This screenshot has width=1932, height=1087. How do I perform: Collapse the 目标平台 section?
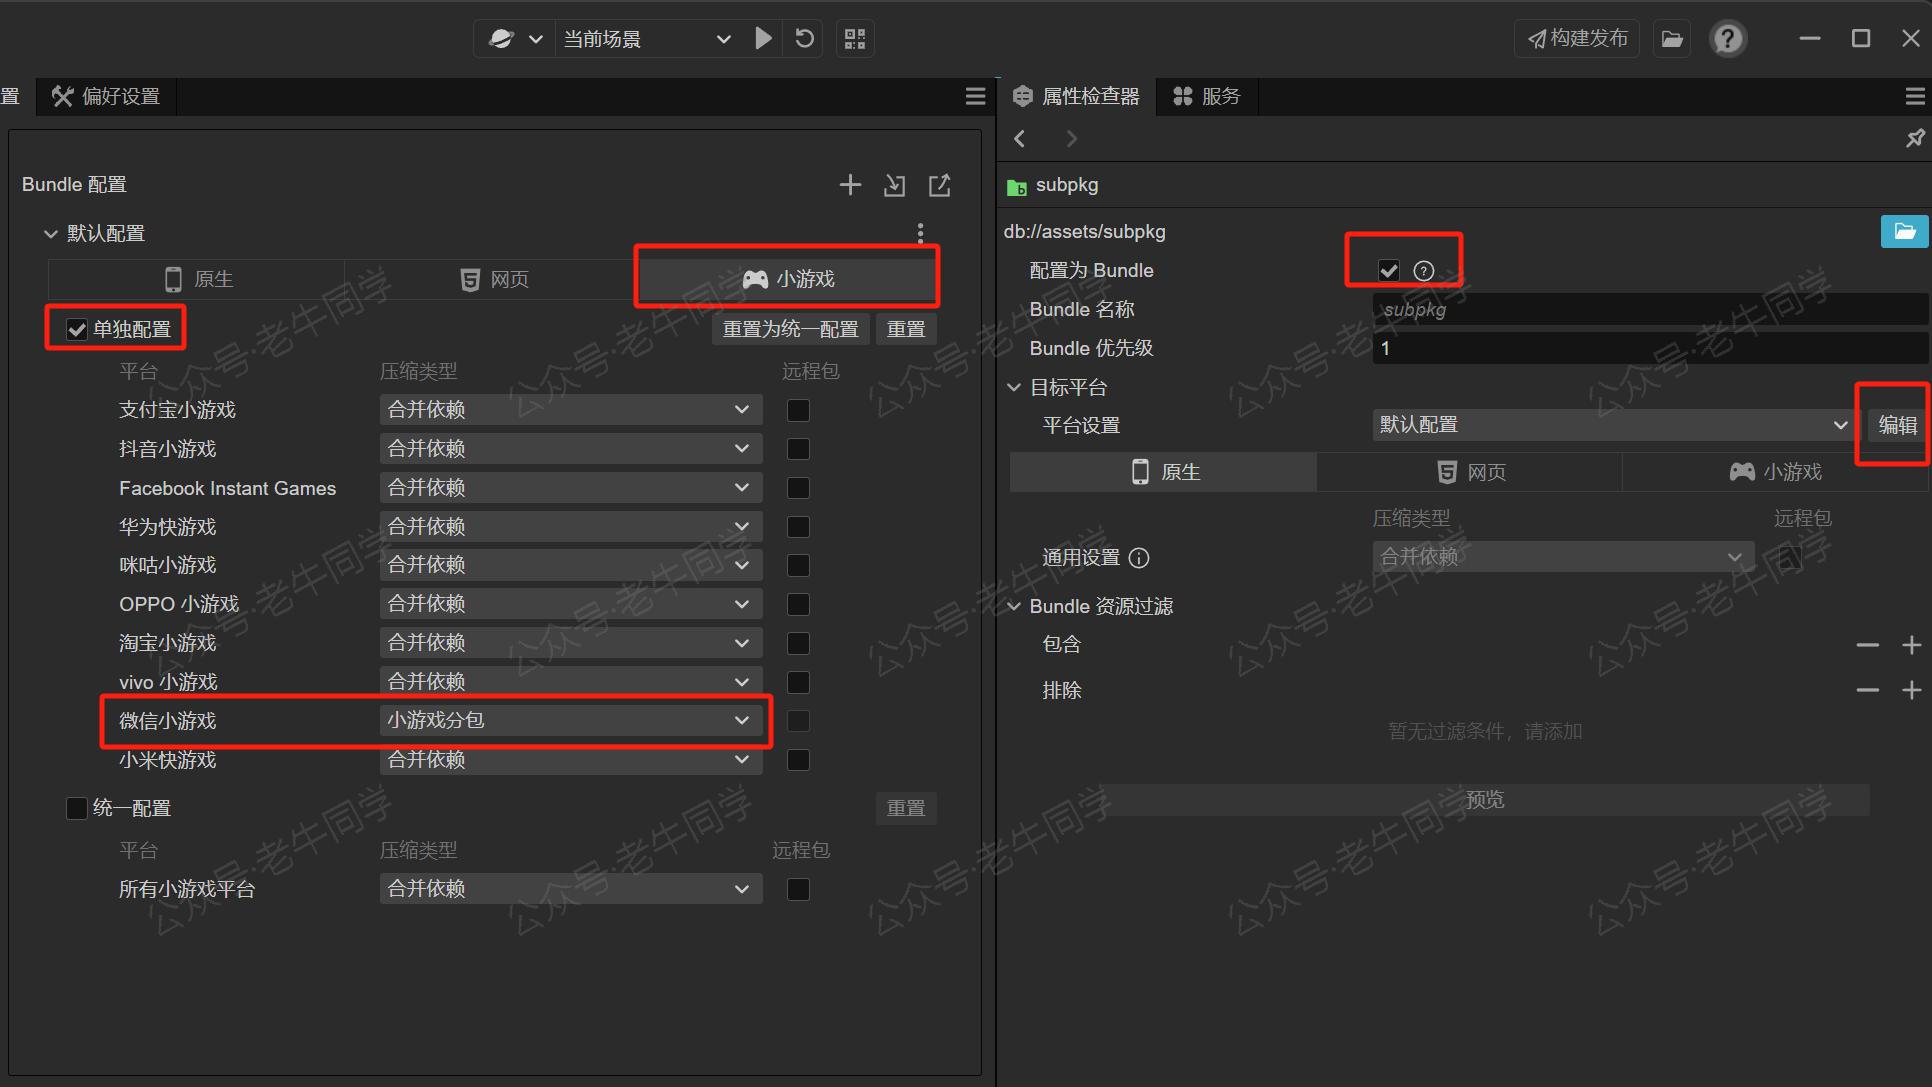click(x=1014, y=387)
